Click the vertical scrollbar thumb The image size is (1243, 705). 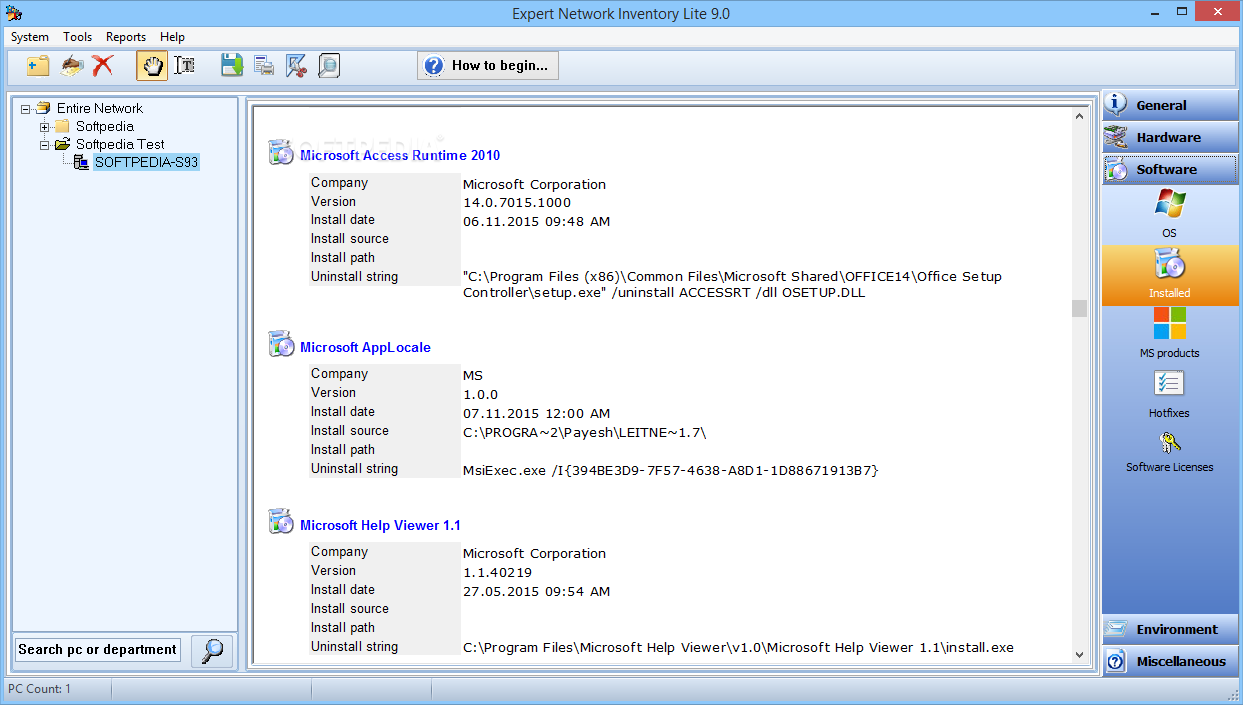point(1079,309)
